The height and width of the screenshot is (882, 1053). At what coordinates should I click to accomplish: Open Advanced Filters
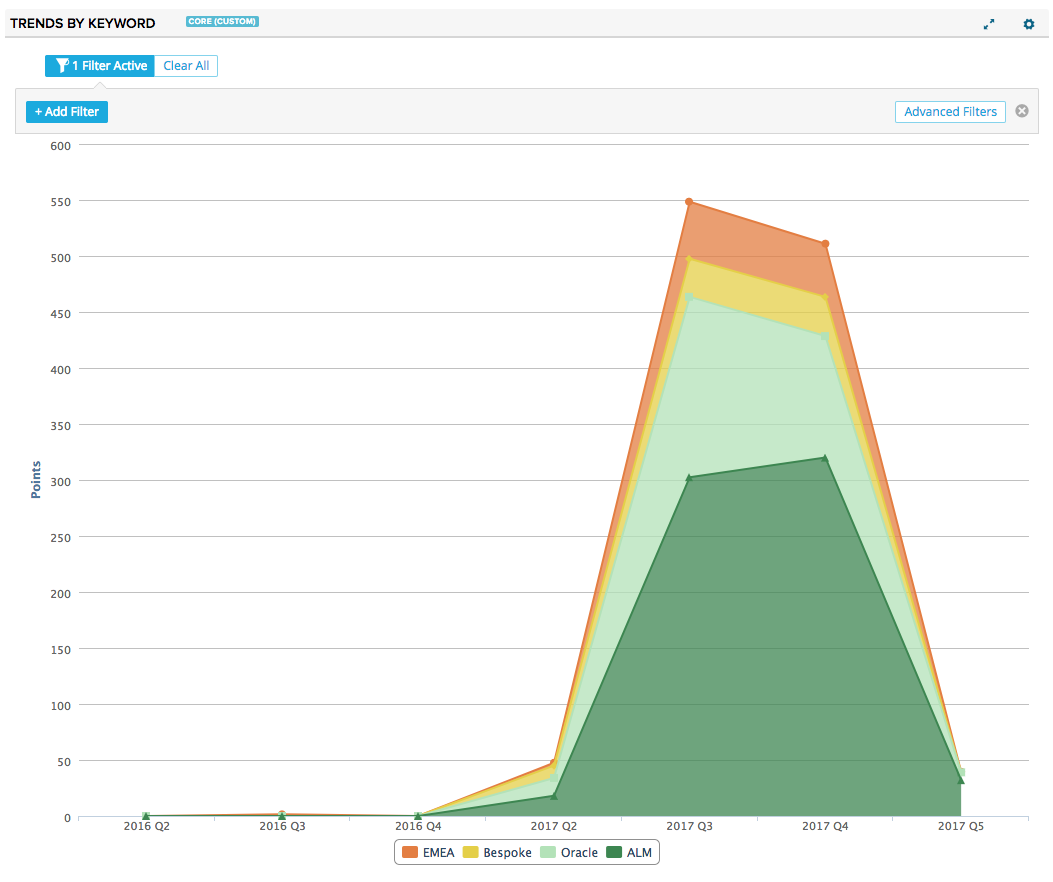click(950, 112)
